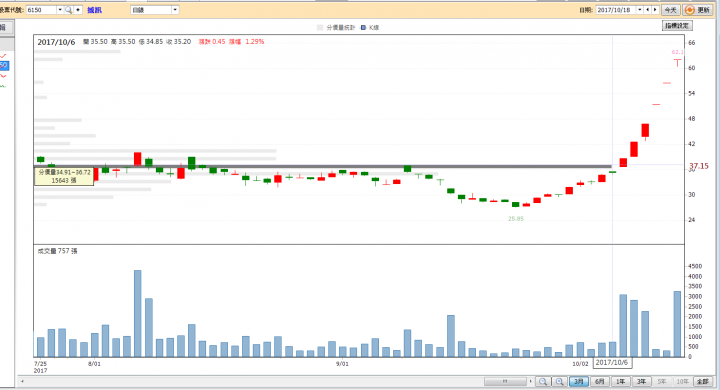Click the 37.15 price label on right axis
Viewport: 720px width, 390px height.
[698, 166]
